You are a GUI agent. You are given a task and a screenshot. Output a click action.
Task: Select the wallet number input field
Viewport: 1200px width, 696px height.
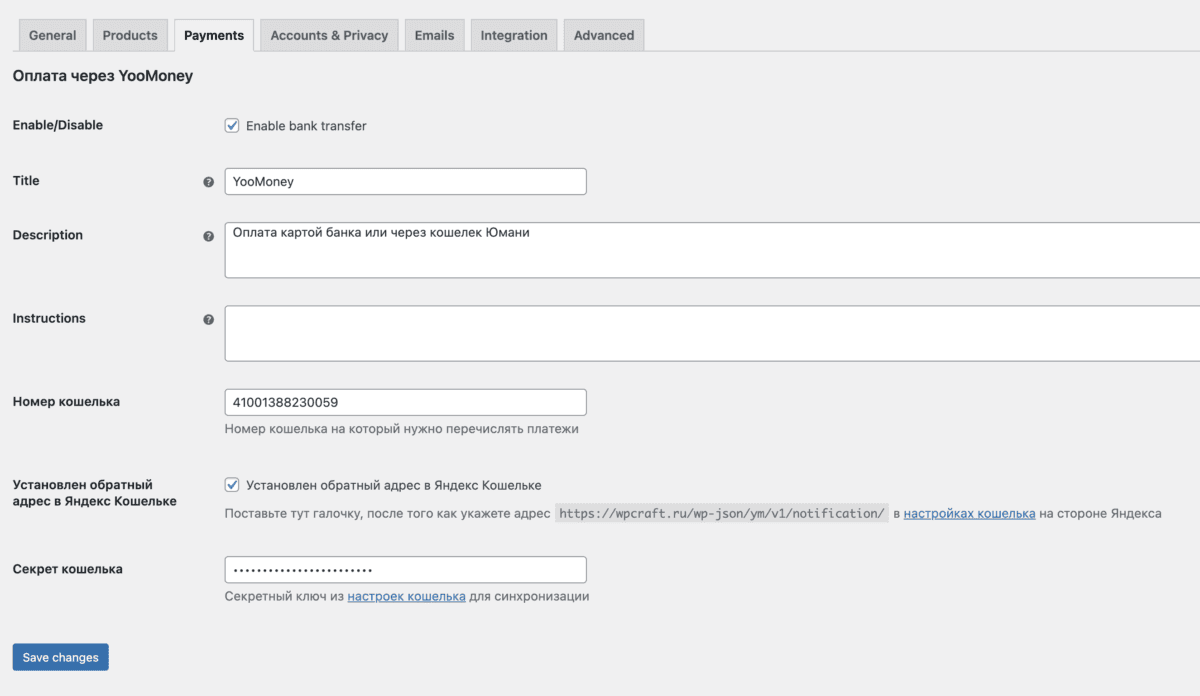click(x=405, y=402)
